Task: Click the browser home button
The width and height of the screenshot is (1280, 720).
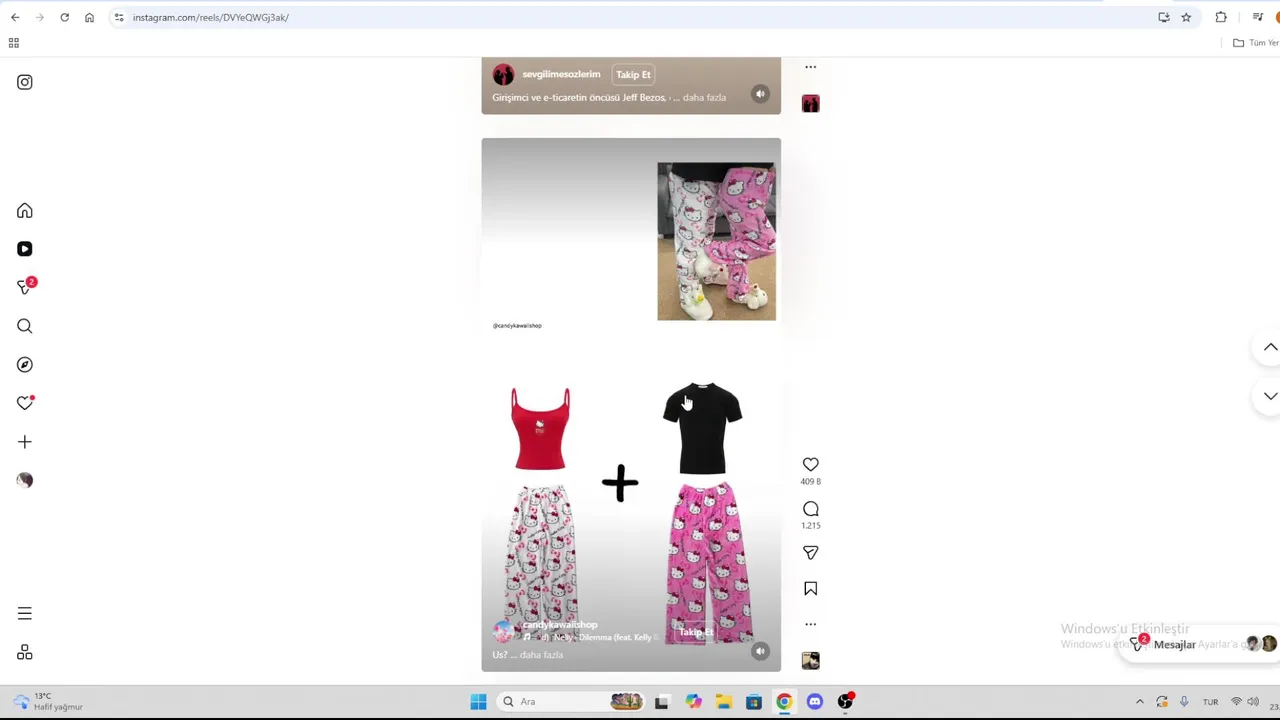Action: [x=89, y=17]
